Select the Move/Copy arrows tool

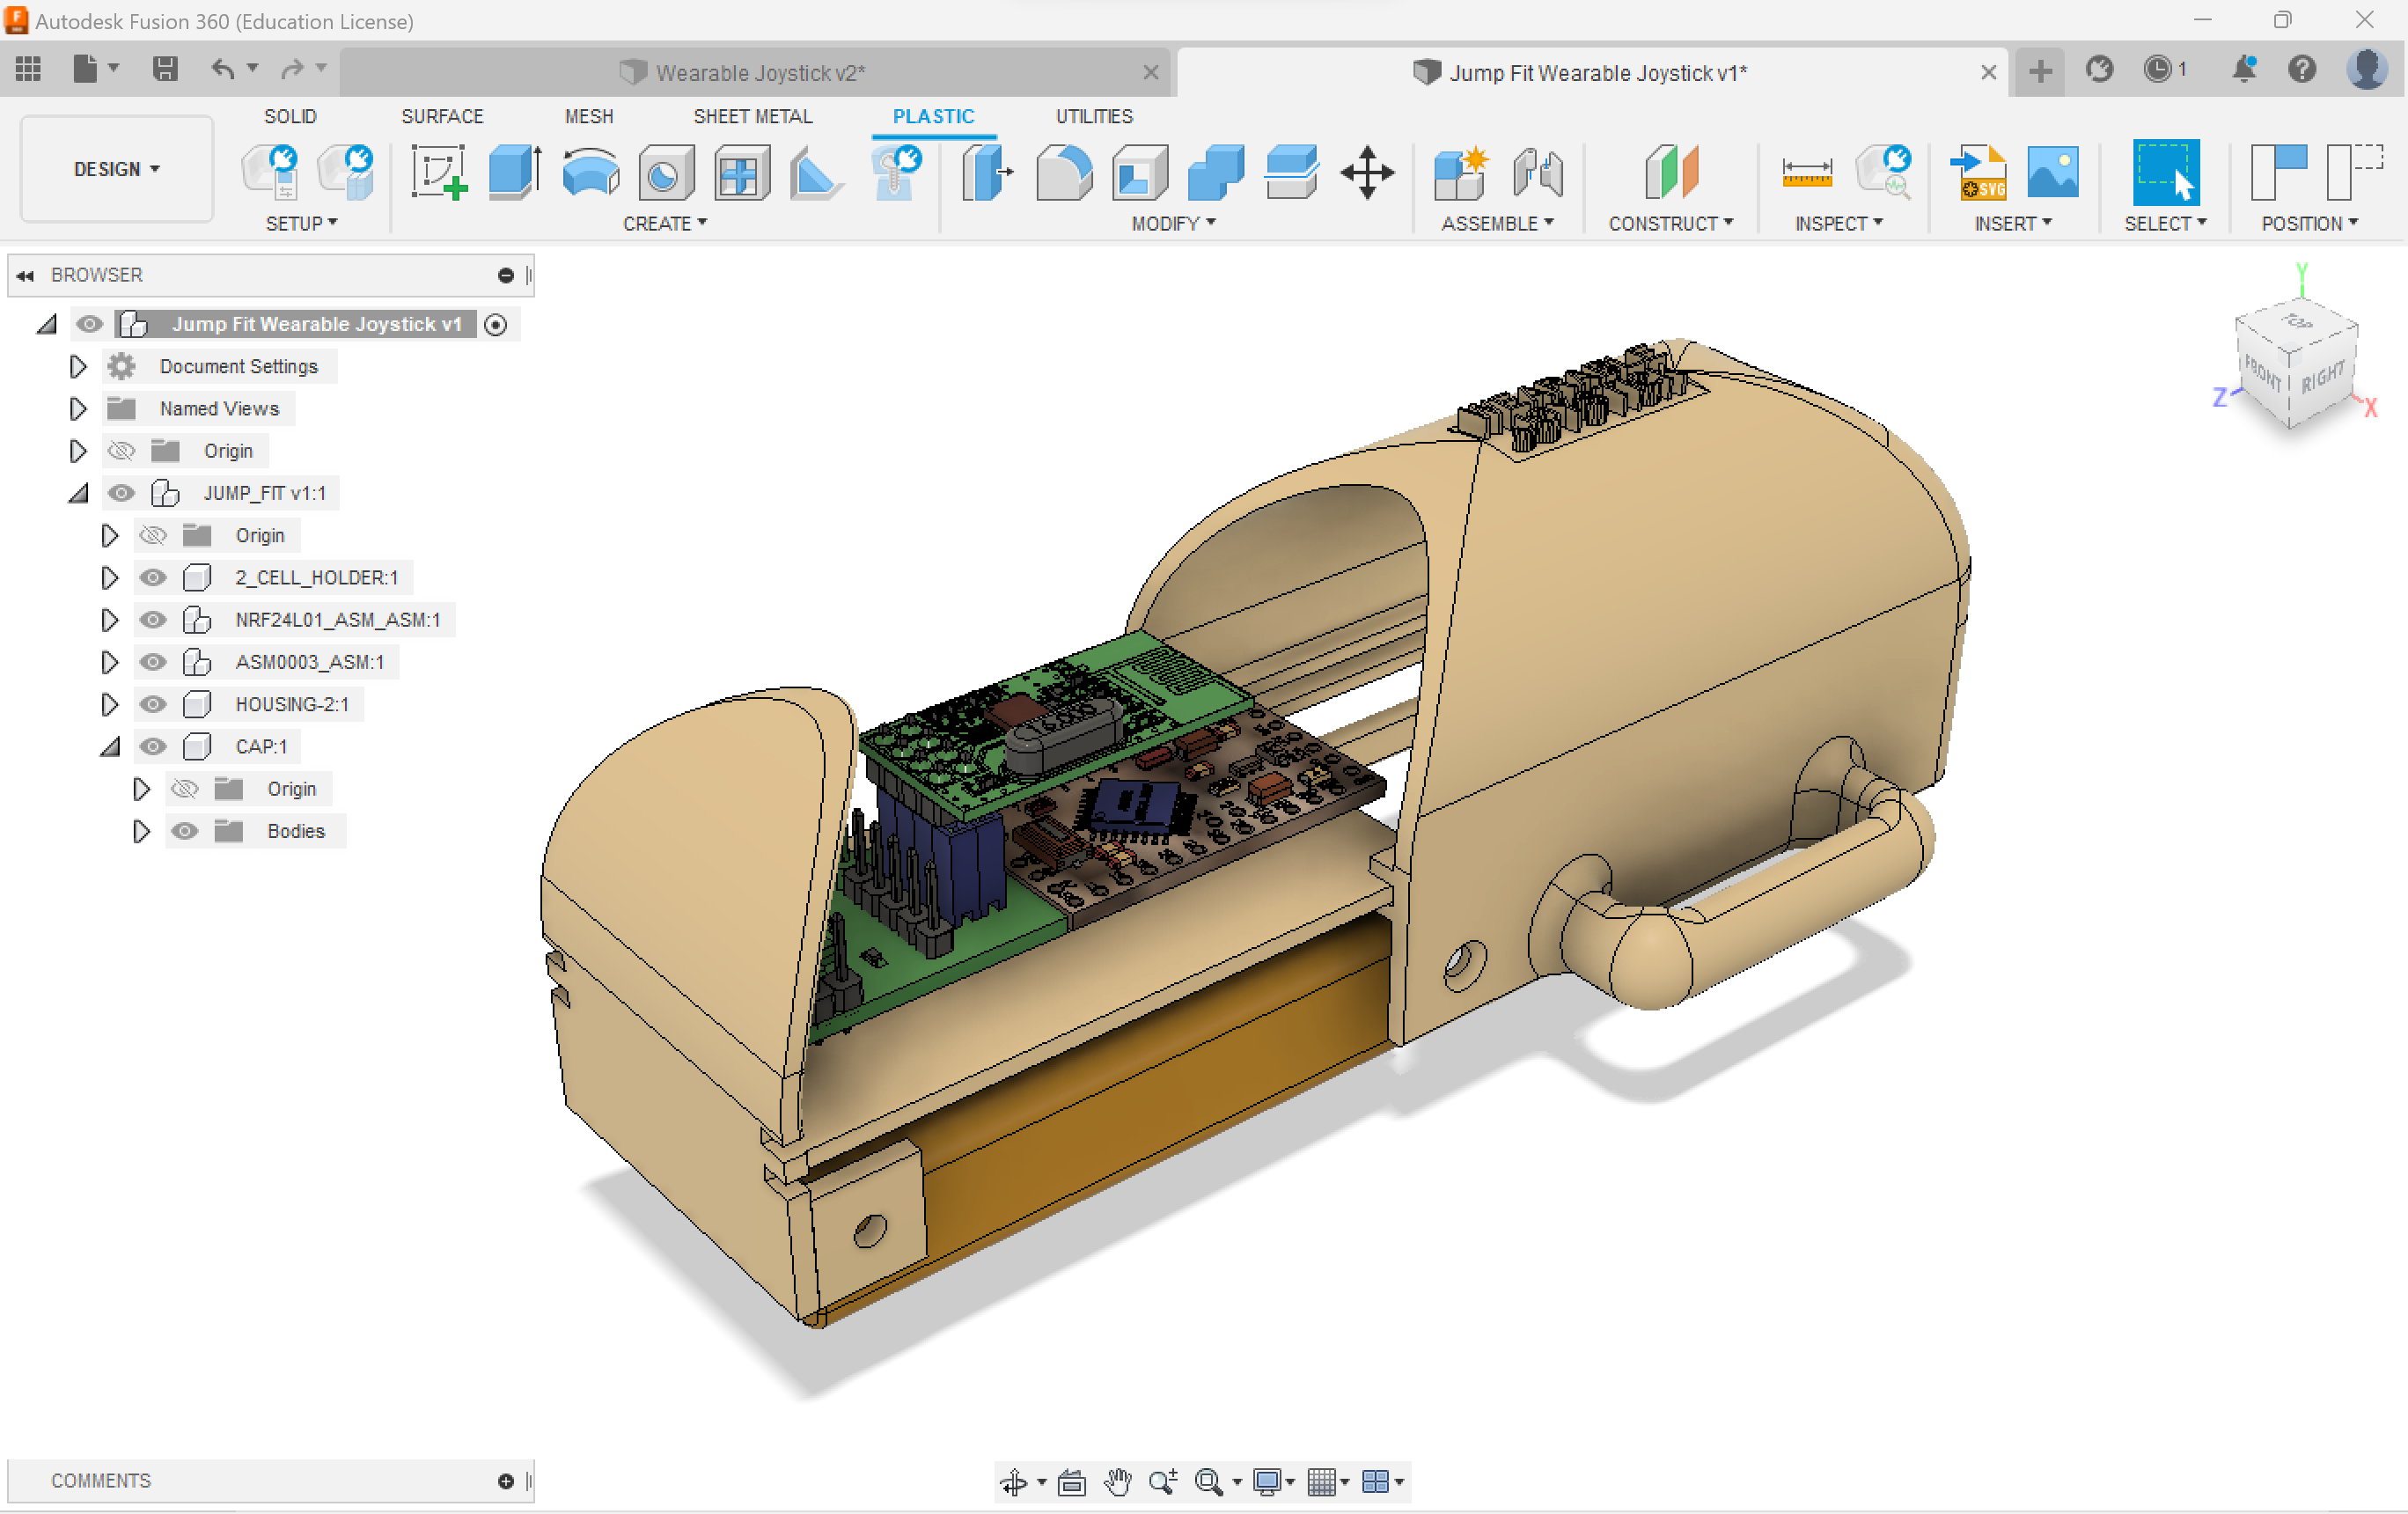click(1366, 172)
